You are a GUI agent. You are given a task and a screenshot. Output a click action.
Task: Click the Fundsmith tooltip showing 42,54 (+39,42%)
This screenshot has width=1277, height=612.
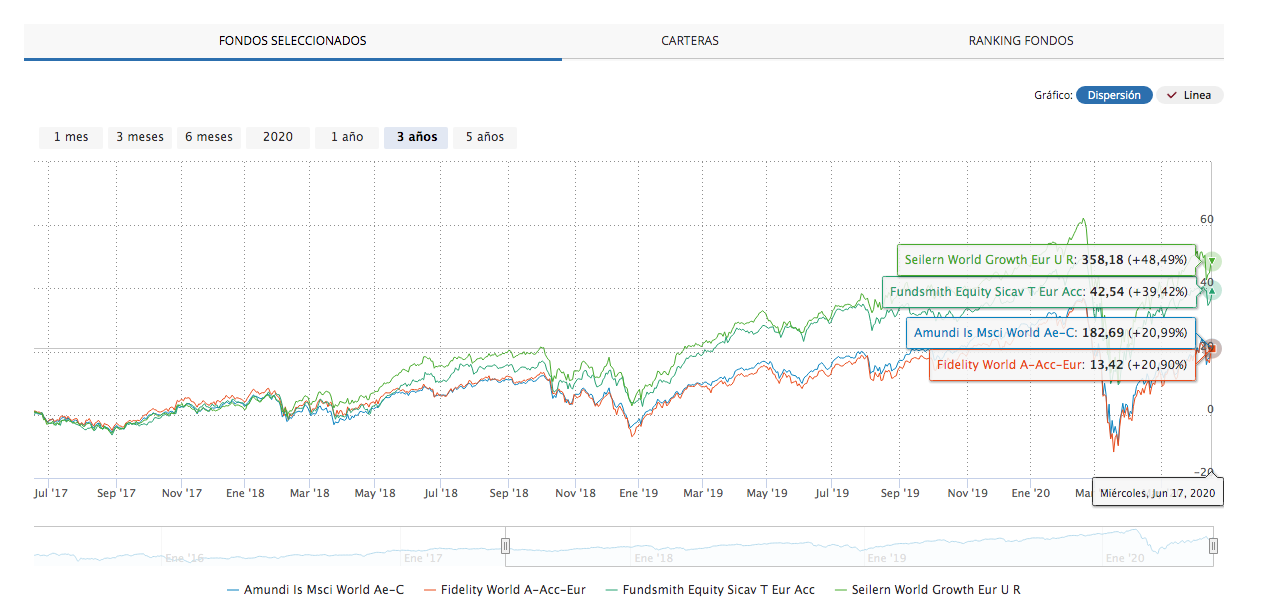click(x=1038, y=293)
